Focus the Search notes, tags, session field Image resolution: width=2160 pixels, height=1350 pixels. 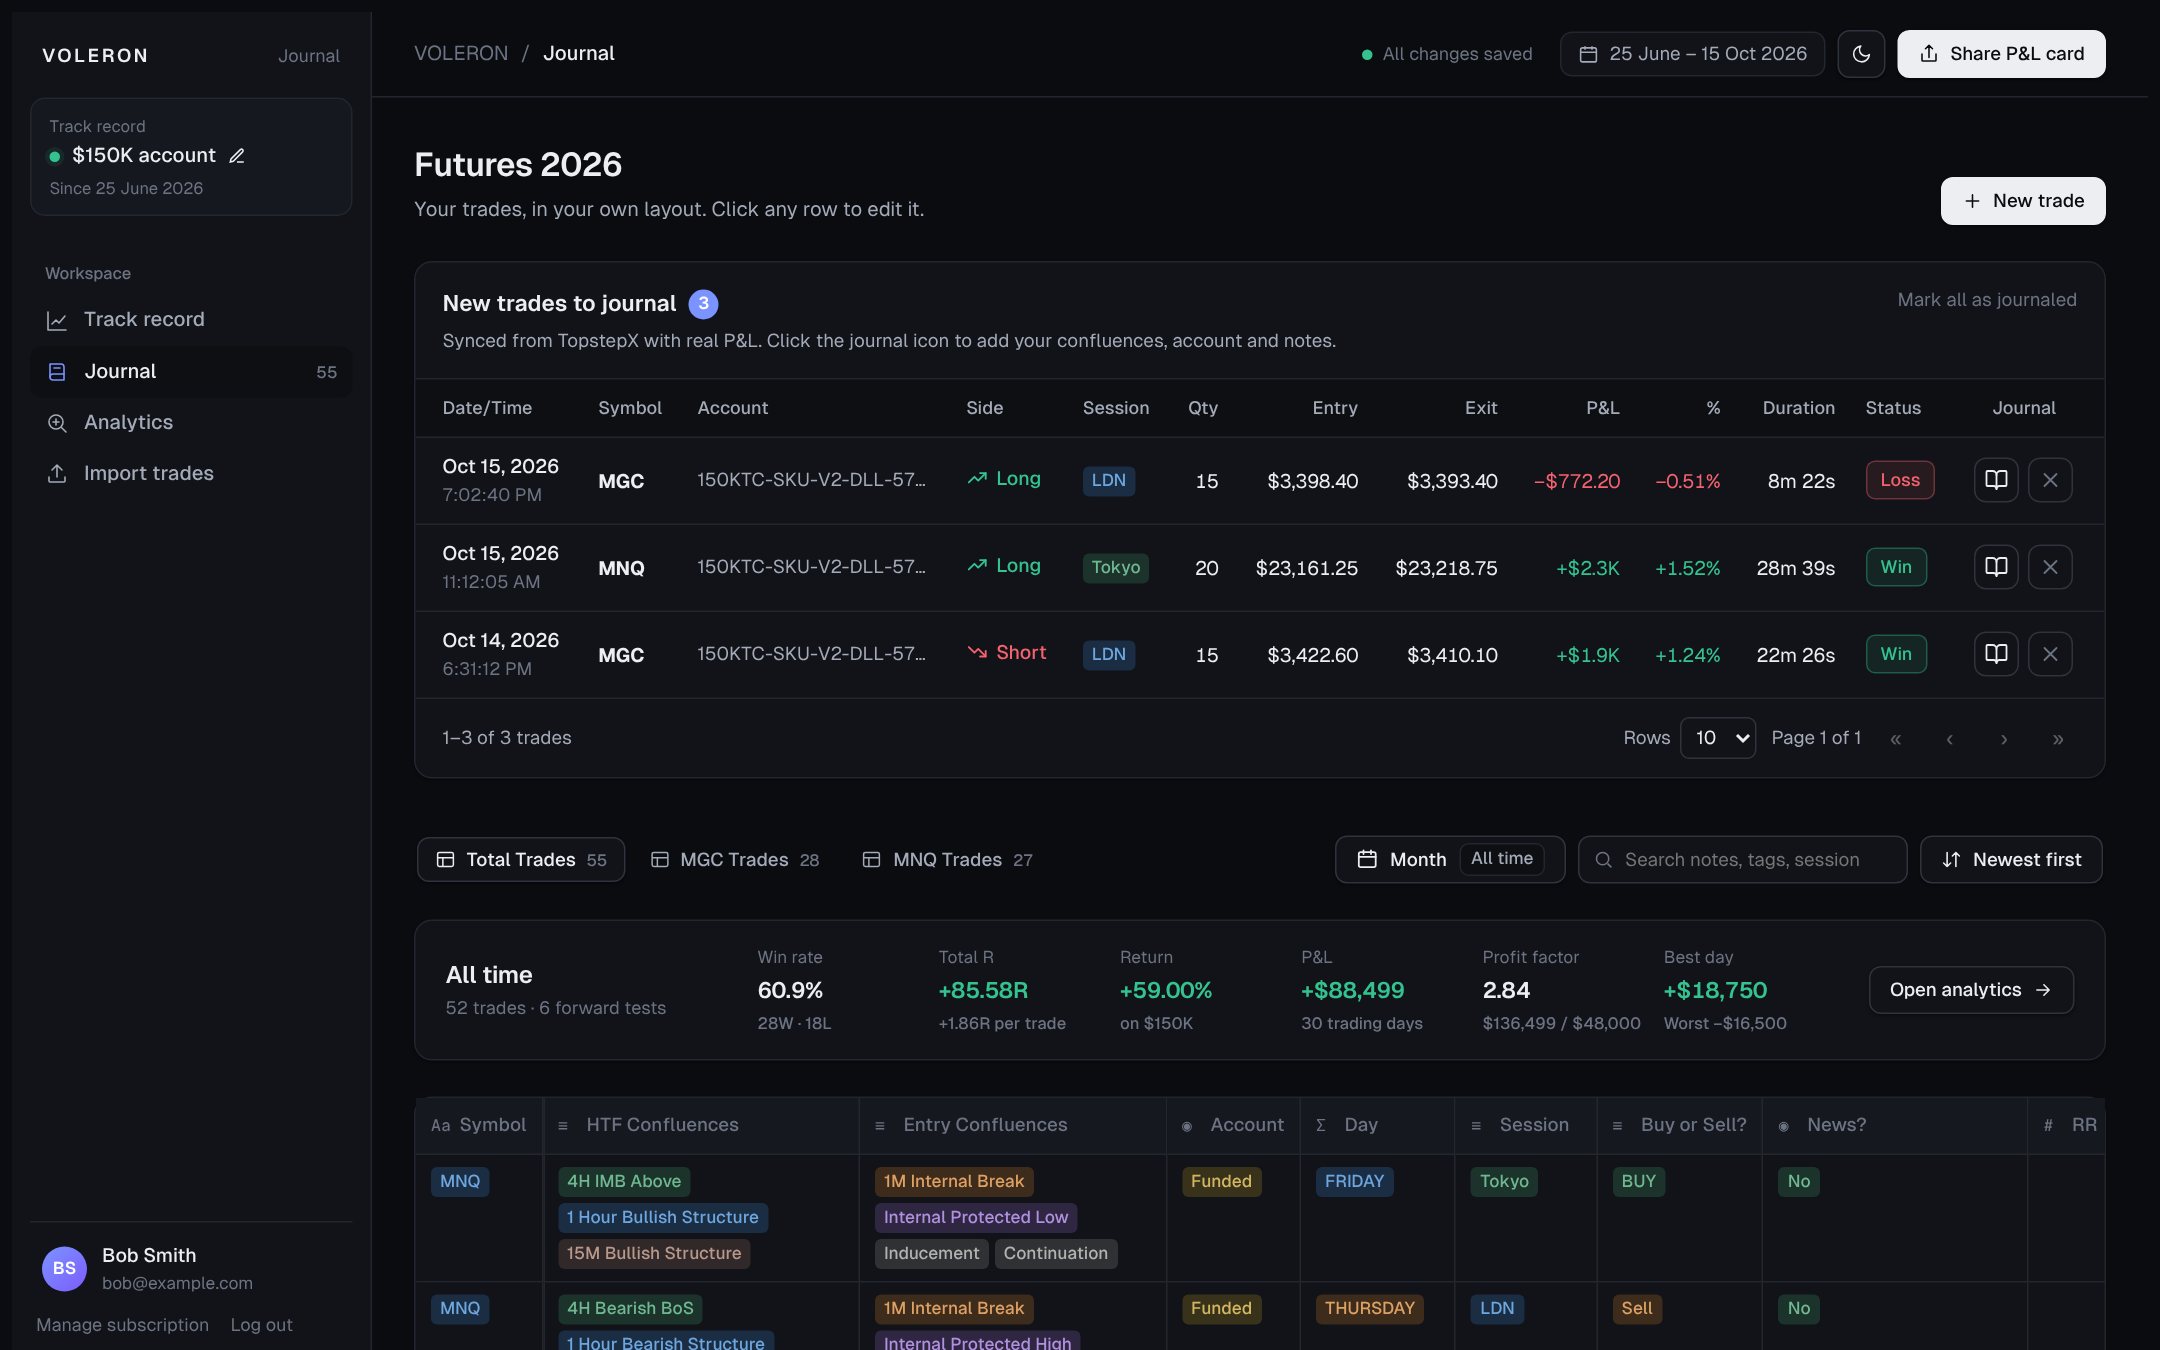pyautogui.click(x=1742, y=860)
